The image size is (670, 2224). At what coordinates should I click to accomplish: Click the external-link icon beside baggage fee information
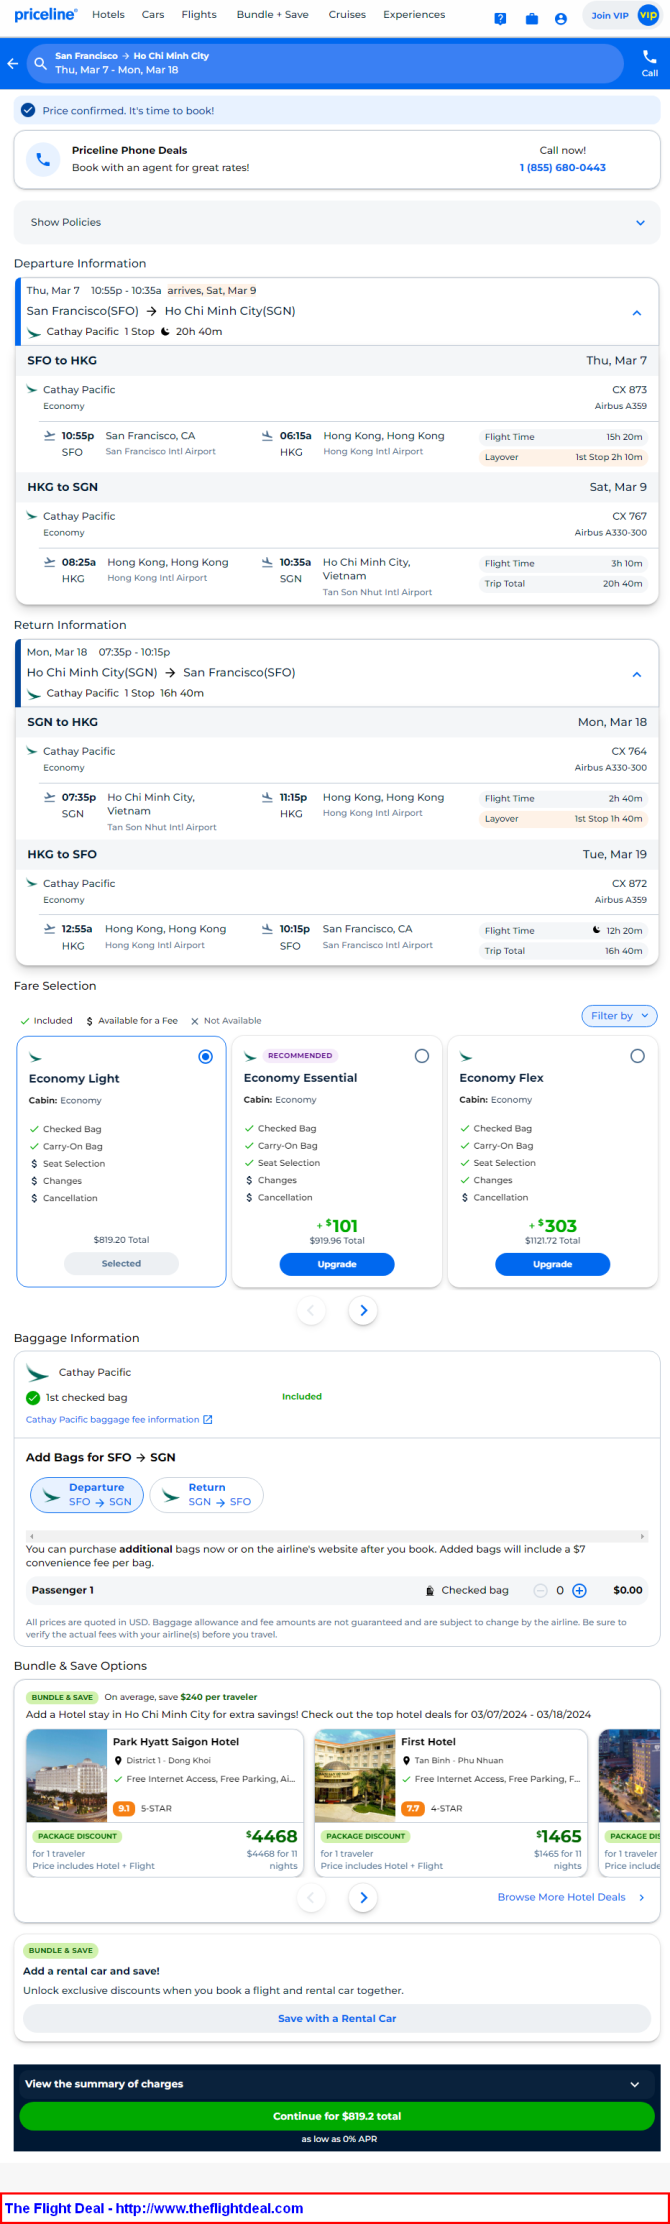coord(208,1419)
